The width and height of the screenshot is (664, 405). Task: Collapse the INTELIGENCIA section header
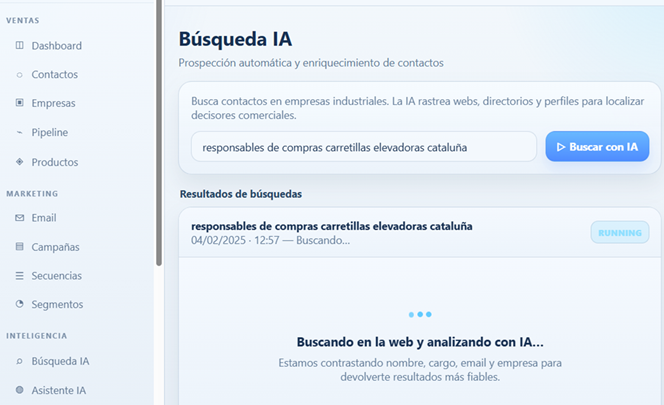pos(36,336)
